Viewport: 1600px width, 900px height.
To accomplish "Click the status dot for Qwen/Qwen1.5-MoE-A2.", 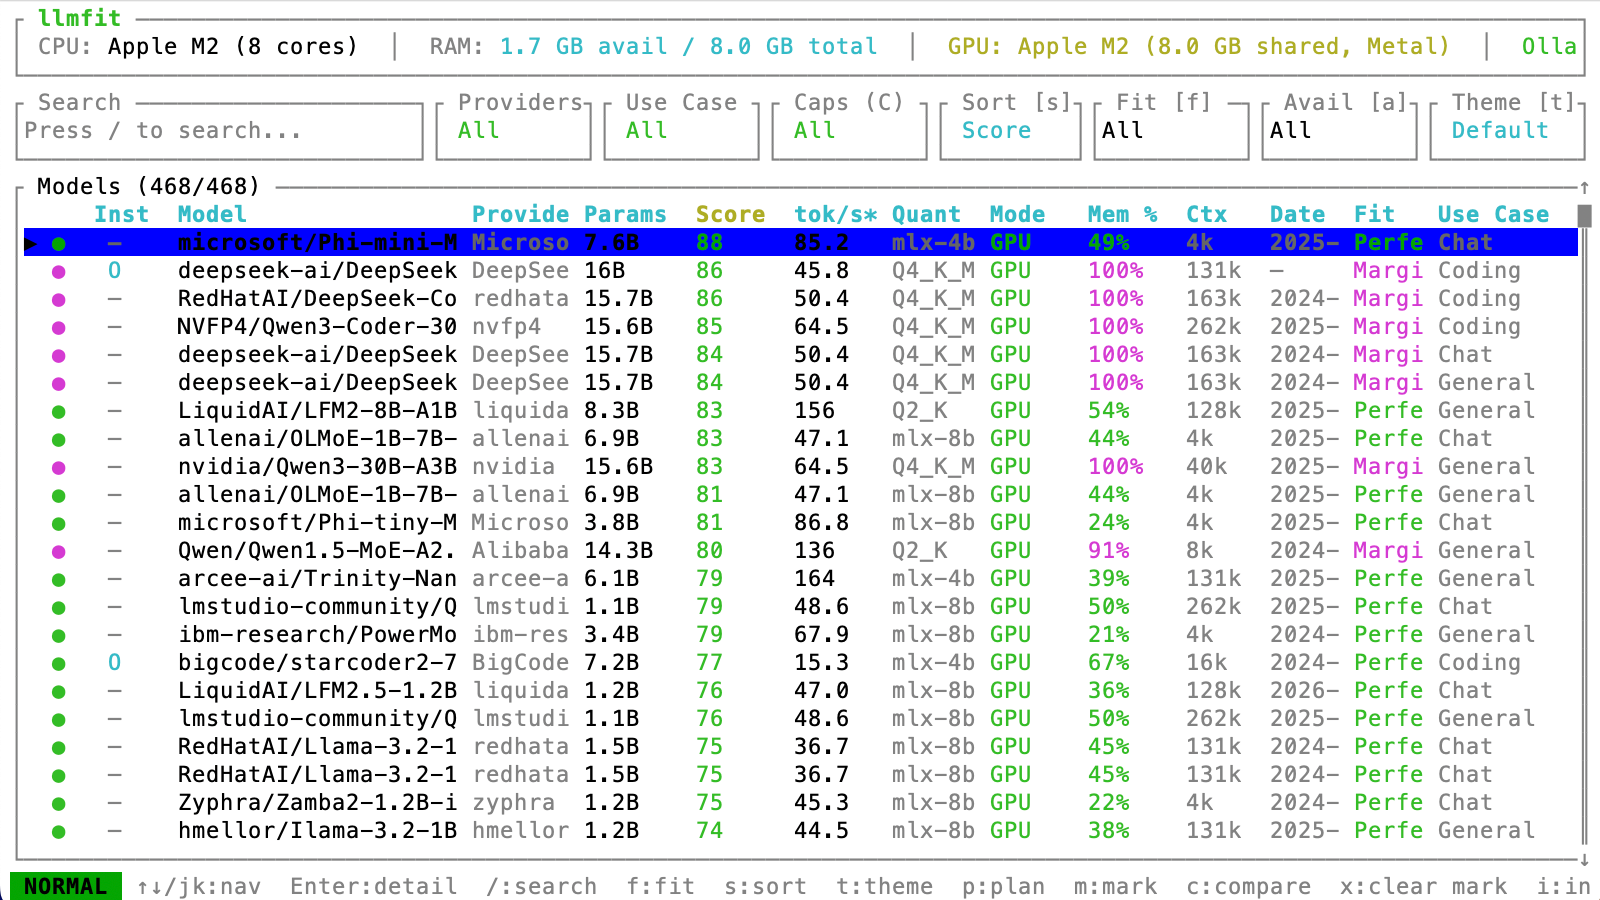I will tap(59, 551).
